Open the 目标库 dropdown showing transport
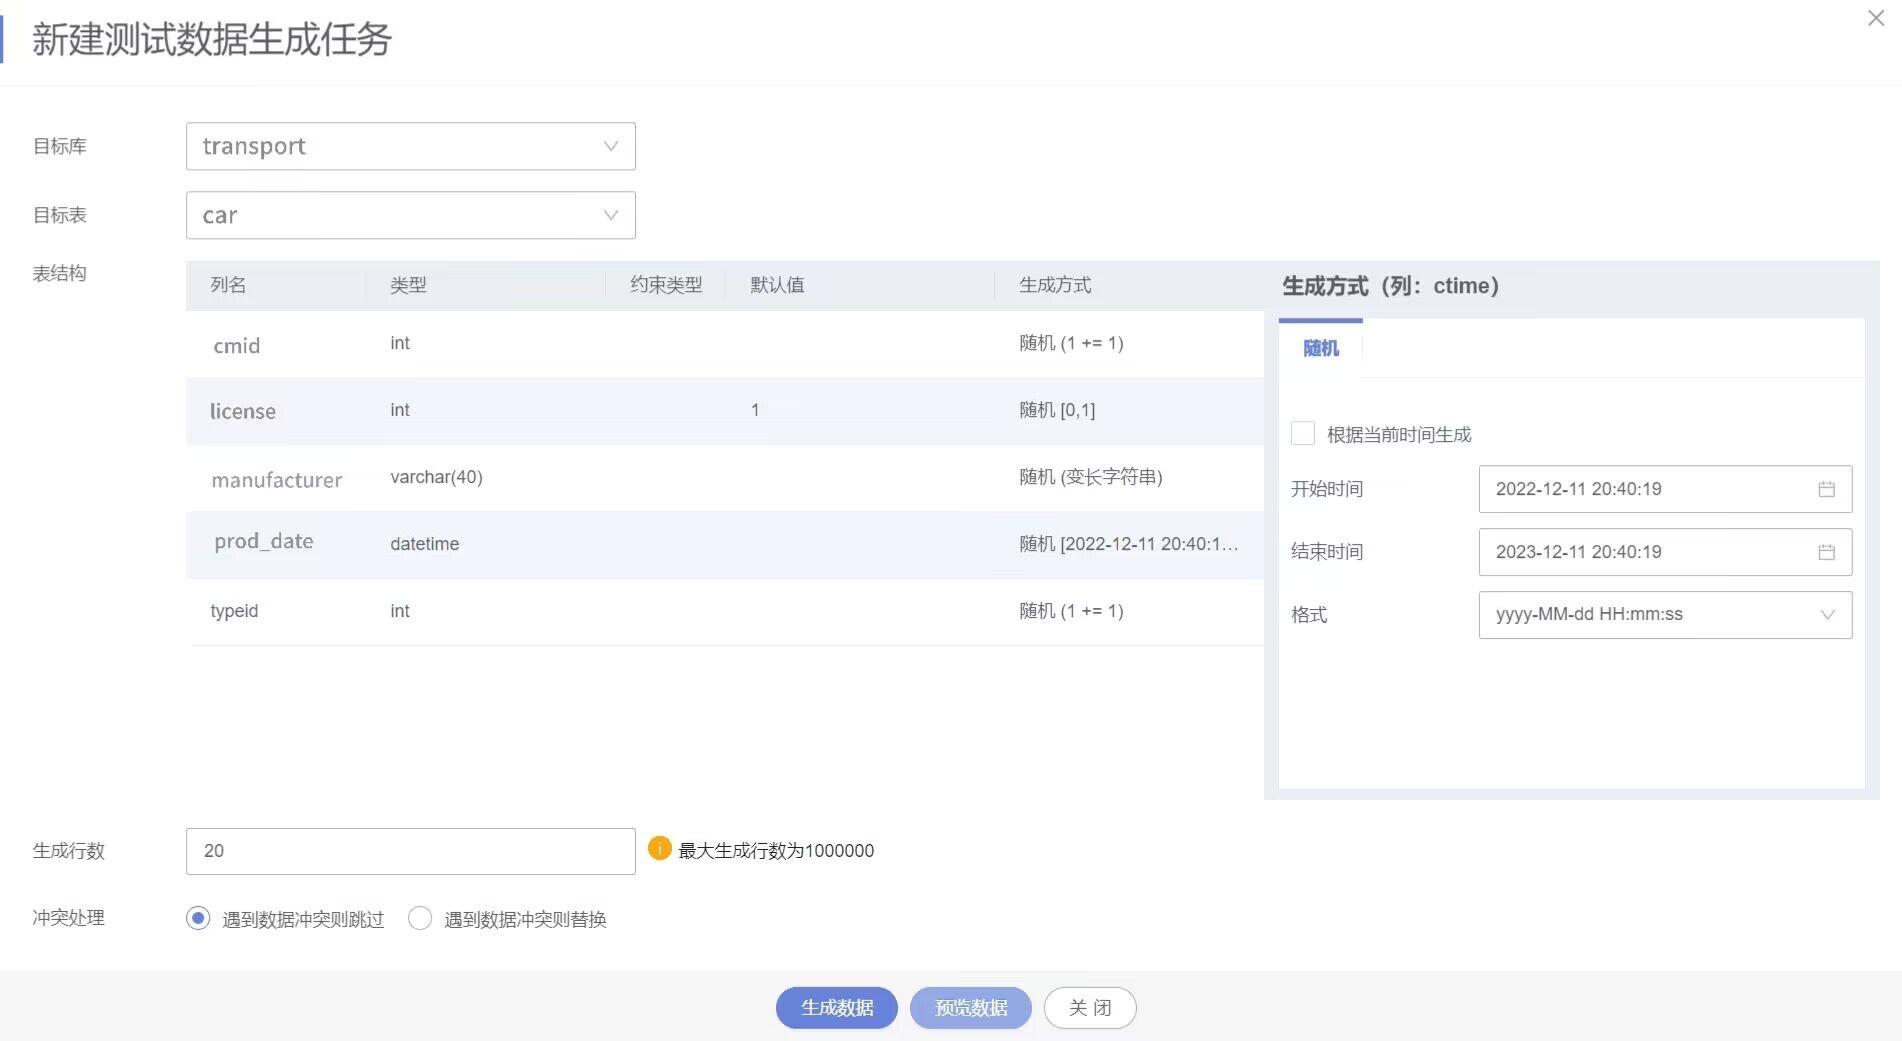The width and height of the screenshot is (1902, 1041). [409, 146]
